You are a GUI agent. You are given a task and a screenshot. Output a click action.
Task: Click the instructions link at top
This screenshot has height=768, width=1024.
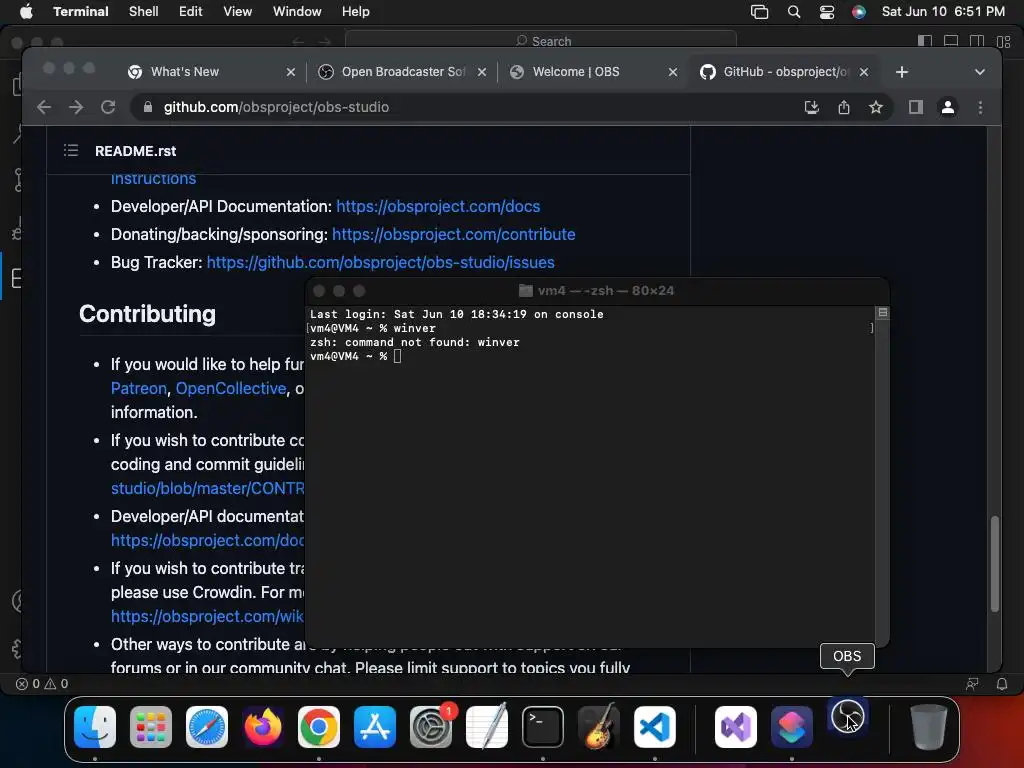(153, 179)
